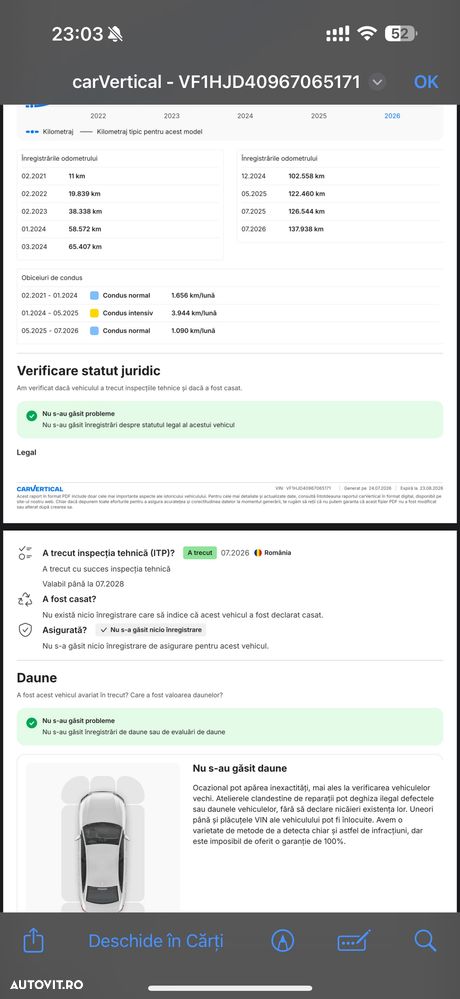Viewport: 460px width, 999px height.
Task: Open search with the magnifier icon
Action: pos(425,940)
